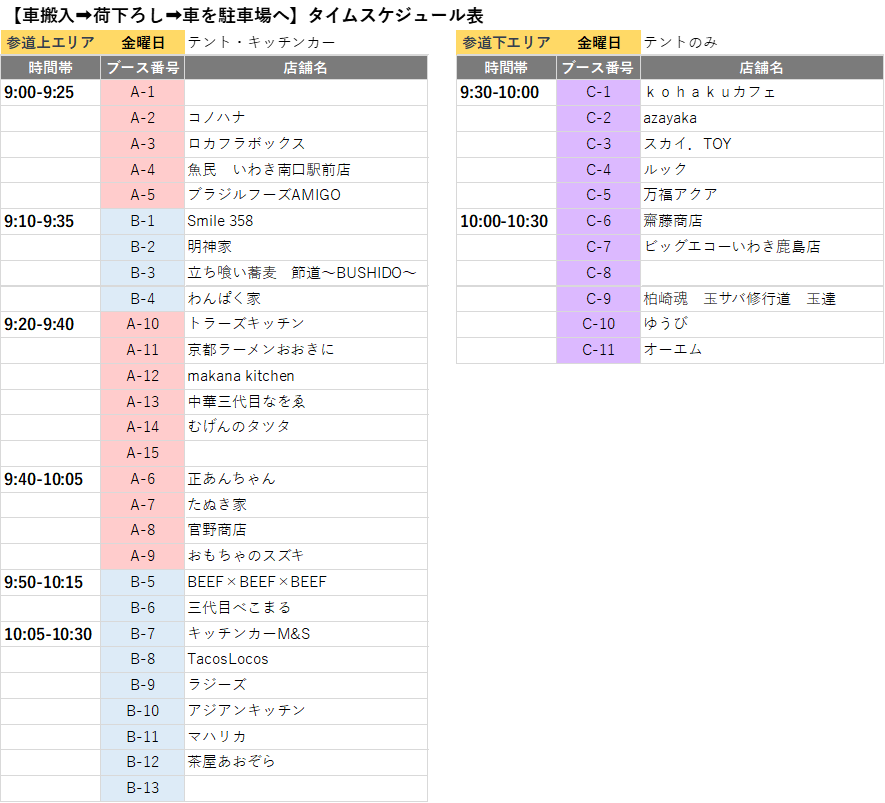Select the empty store cell beside A-15
885x803 pixels.
click(305, 453)
